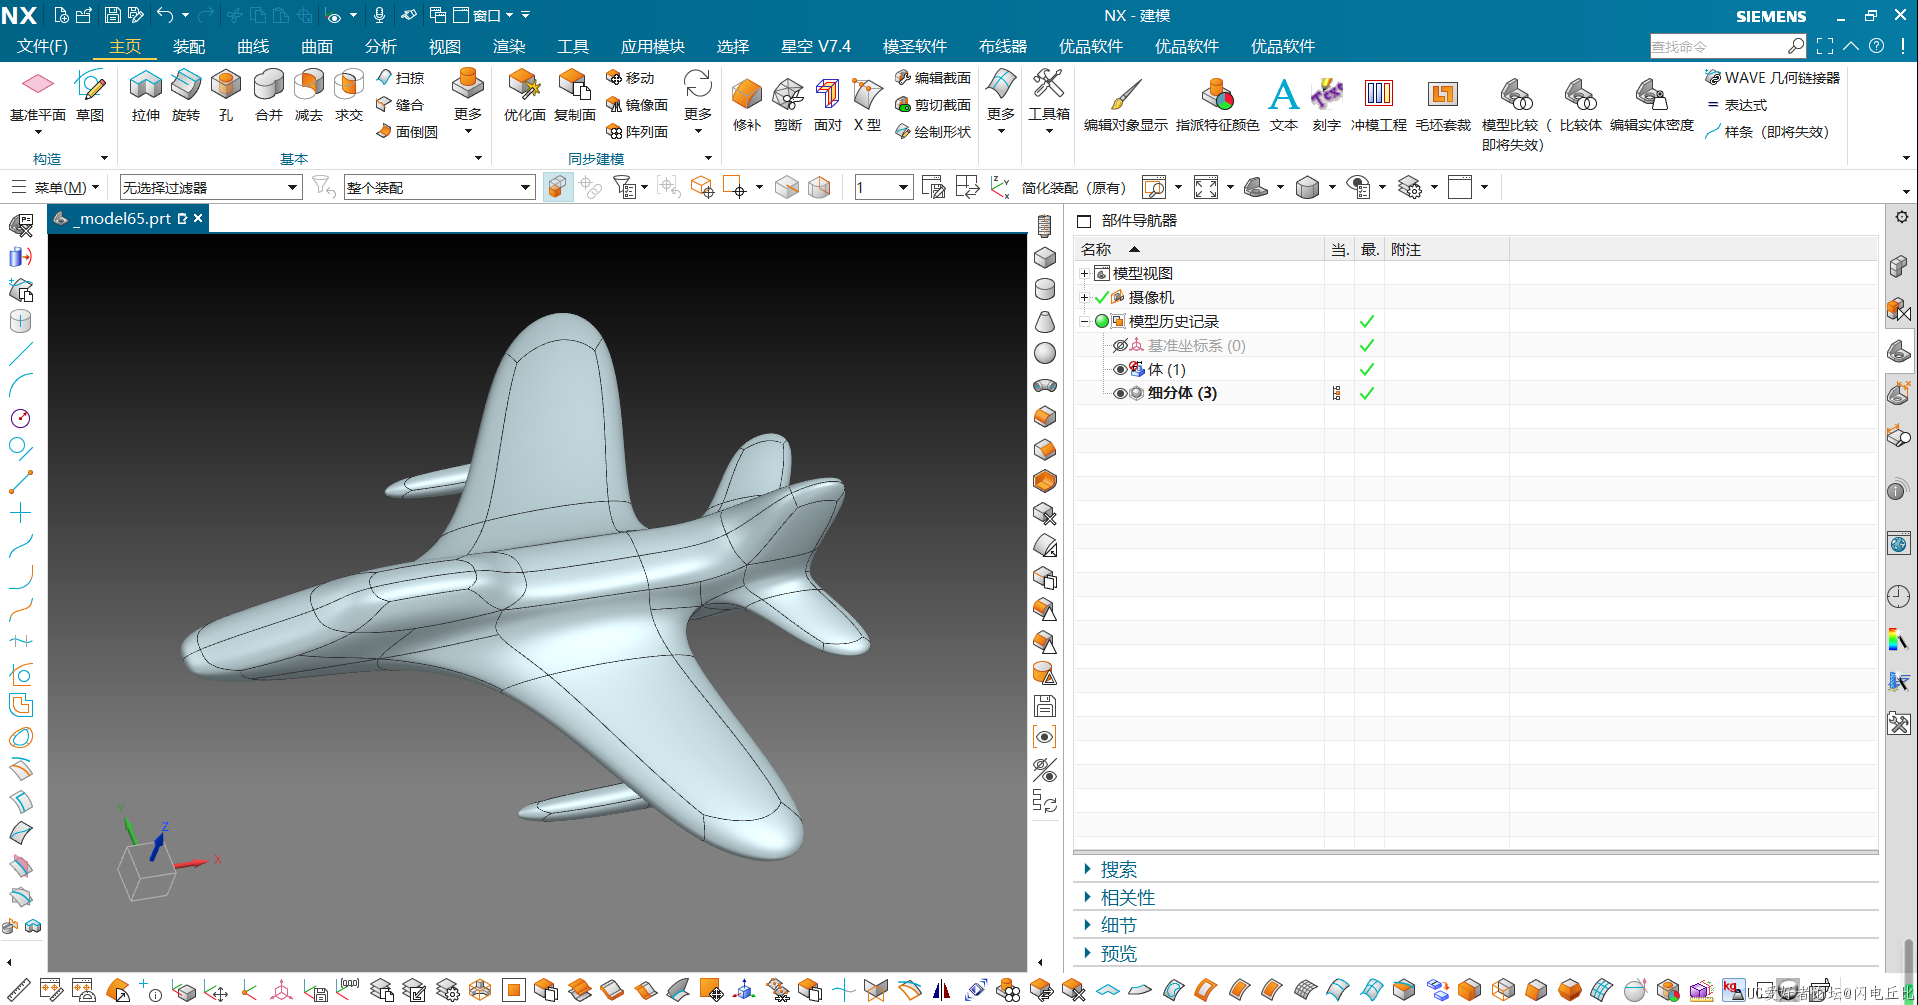
Task: Click 编辑对象显示 edit object display
Action: click(1126, 105)
